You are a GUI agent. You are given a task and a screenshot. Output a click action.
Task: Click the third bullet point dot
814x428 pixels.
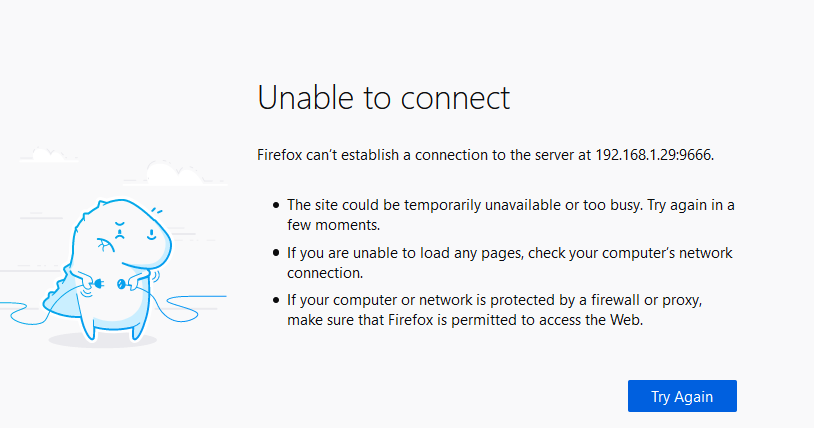point(276,300)
